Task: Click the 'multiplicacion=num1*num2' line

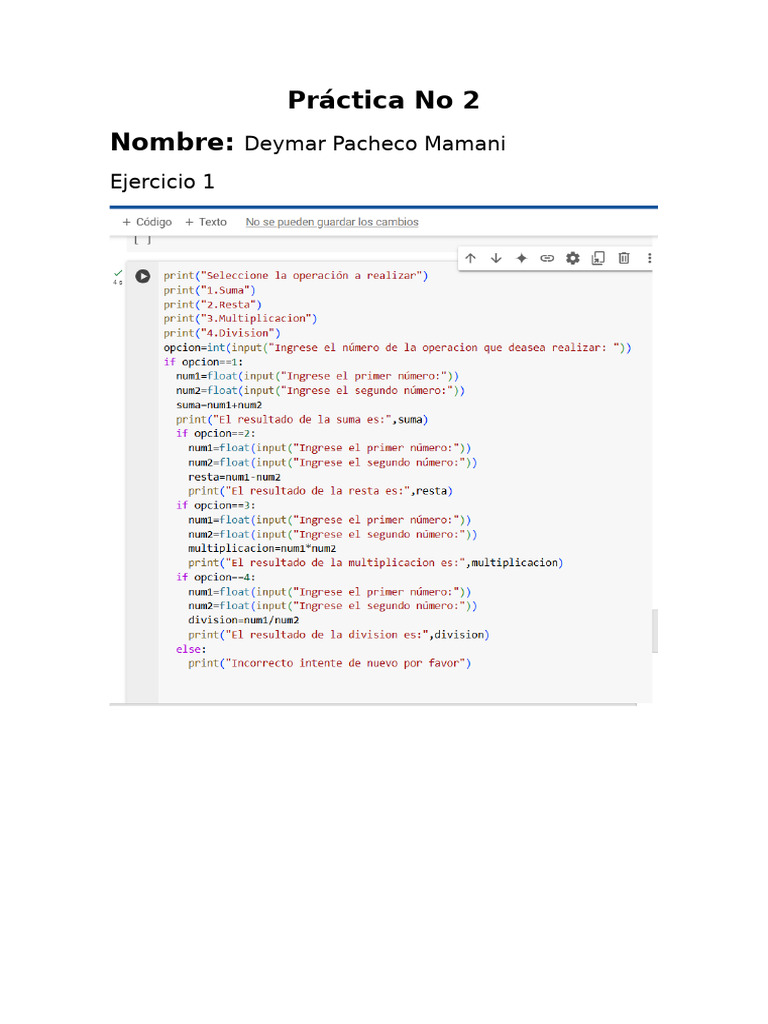Action: pyautogui.click(x=262, y=549)
